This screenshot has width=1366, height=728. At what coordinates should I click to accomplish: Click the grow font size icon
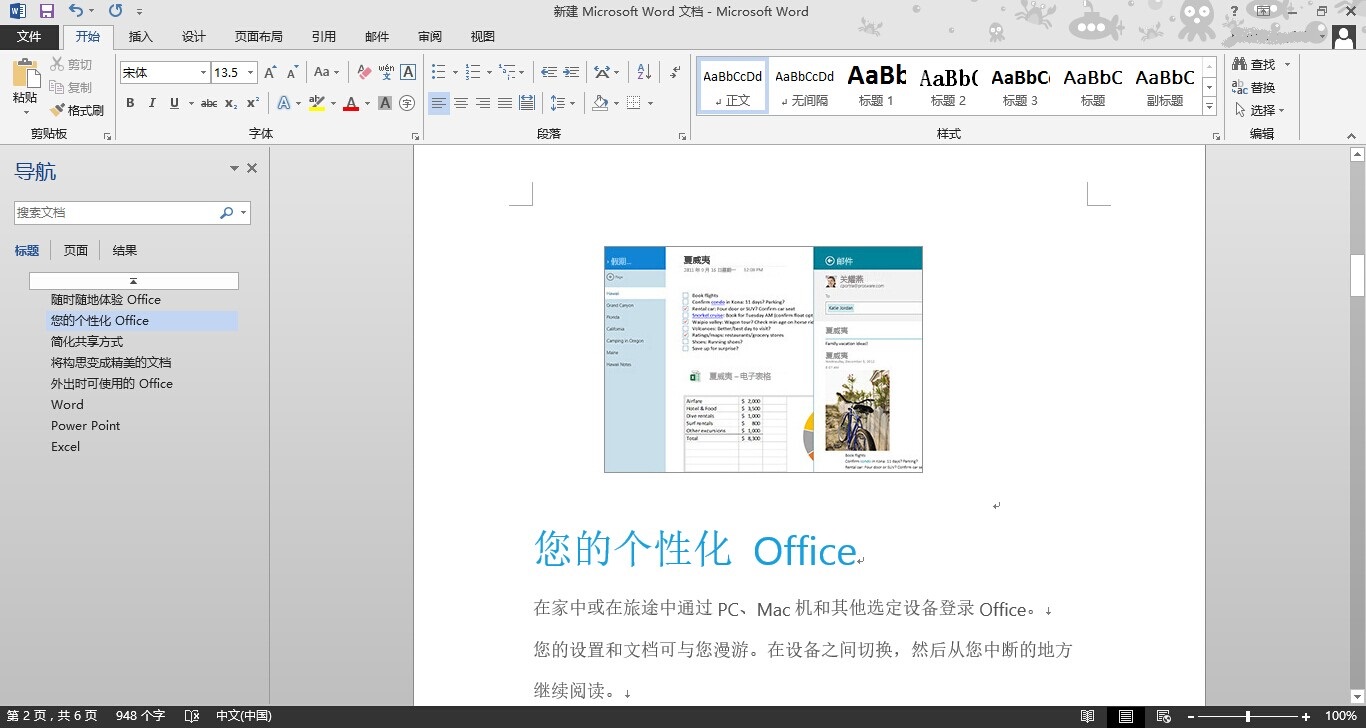pos(270,72)
